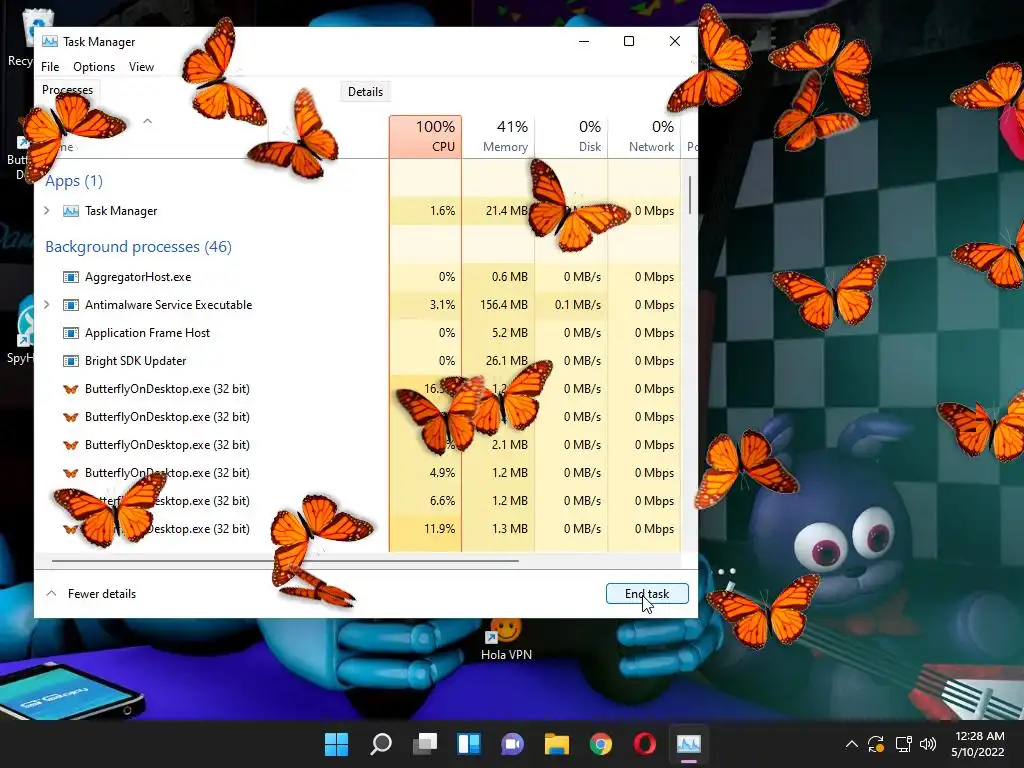
Task: Click the Background processes (46) header
Action: pyautogui.click(x=138, y=247)
